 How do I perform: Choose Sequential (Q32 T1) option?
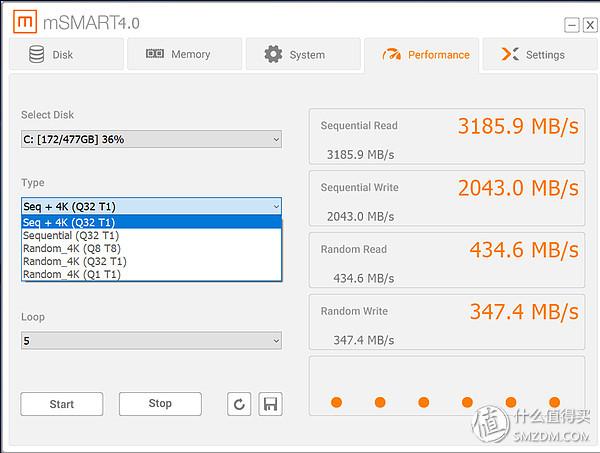[x=152, y=235]
